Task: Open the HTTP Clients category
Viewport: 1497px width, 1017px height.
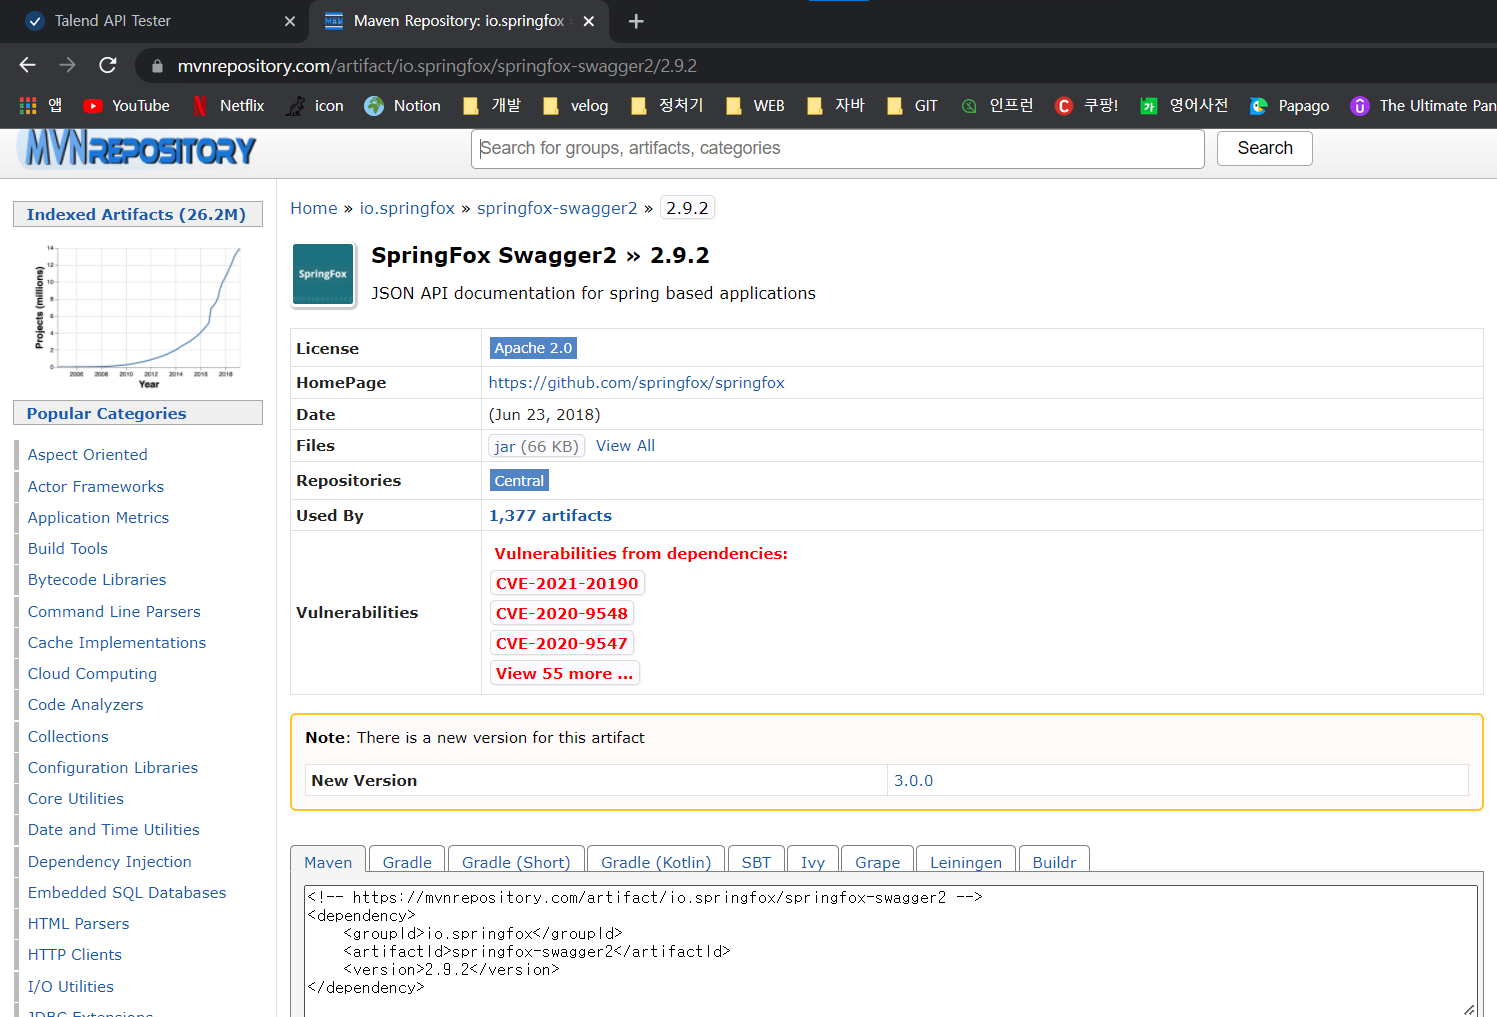Action: click(75, 954)
